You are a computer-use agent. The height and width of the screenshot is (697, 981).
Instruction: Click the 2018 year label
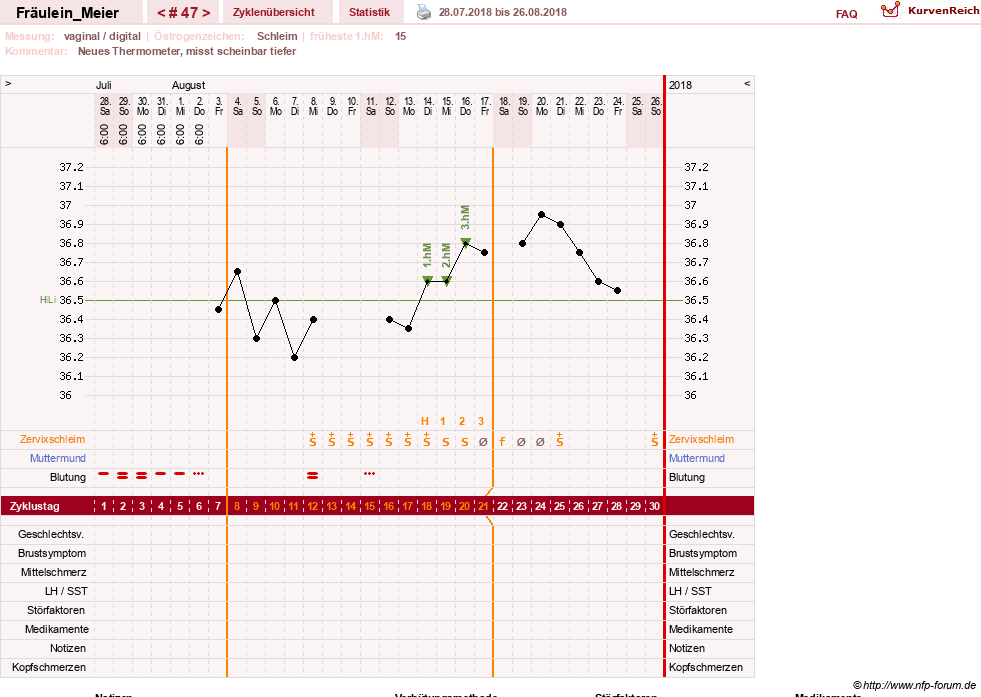681,85
